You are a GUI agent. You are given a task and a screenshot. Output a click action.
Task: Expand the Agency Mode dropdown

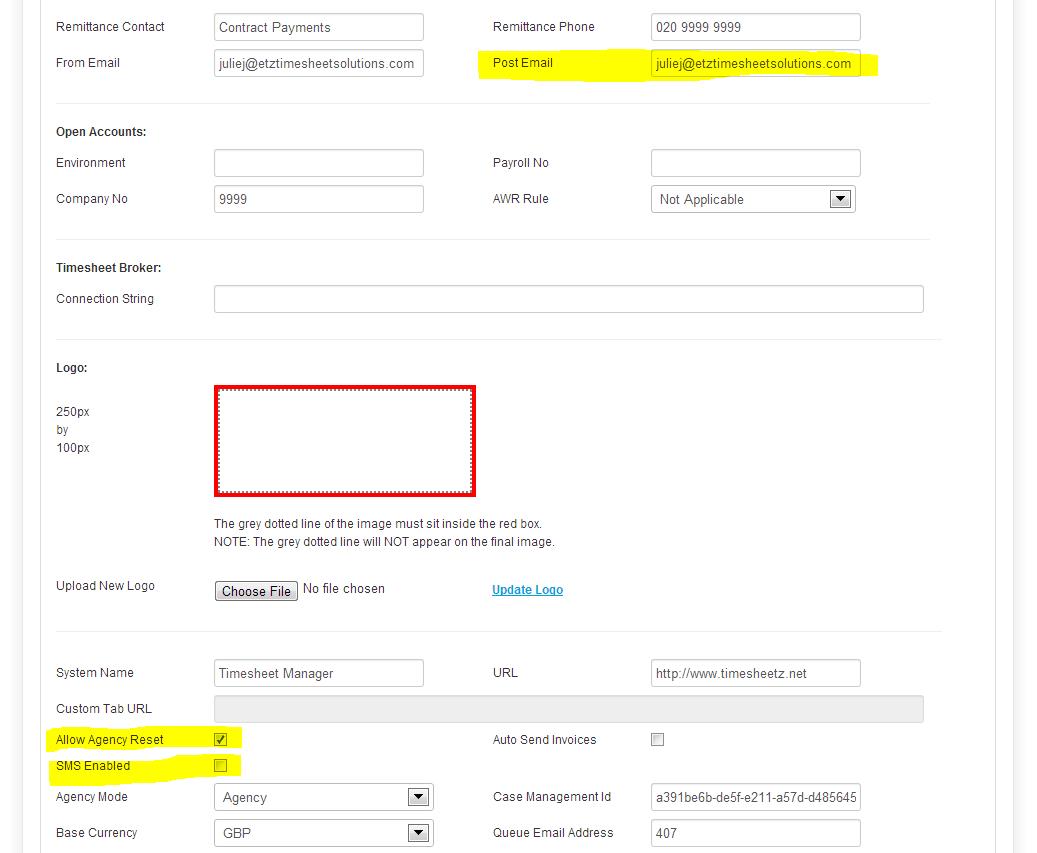323,797
